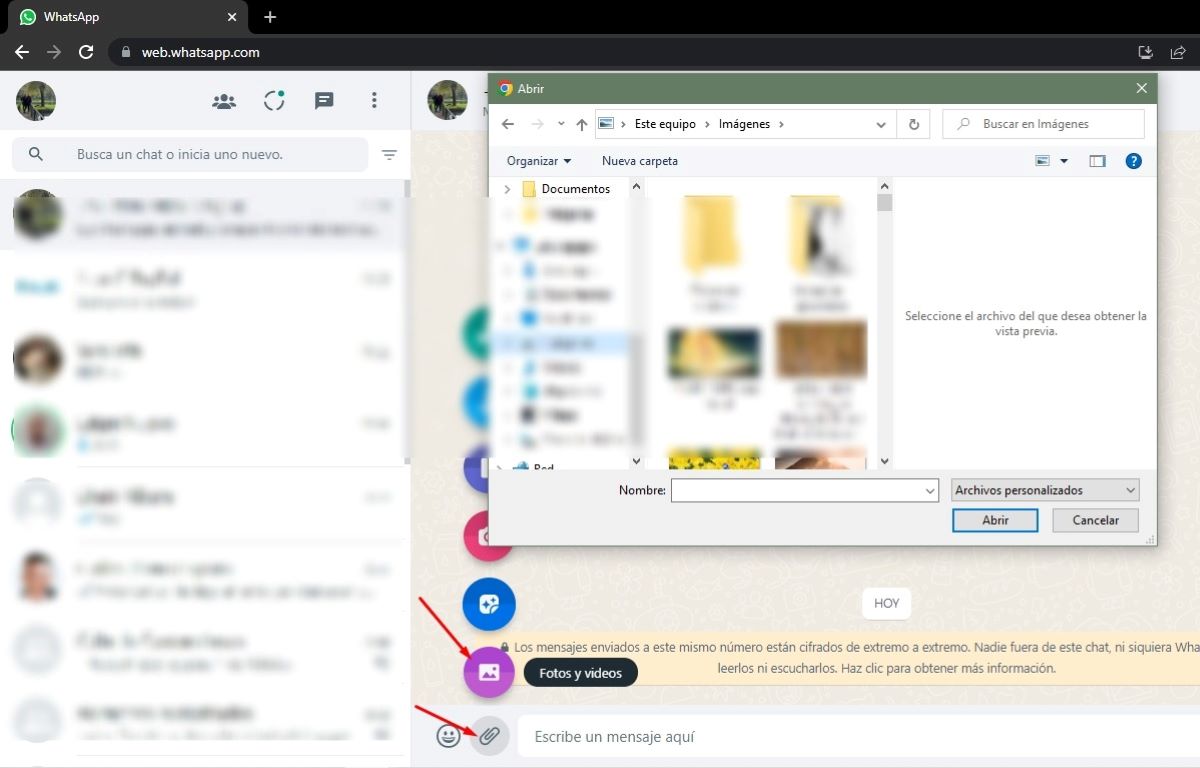Click the web.whatsapp.com address bar

coord(620,52)
